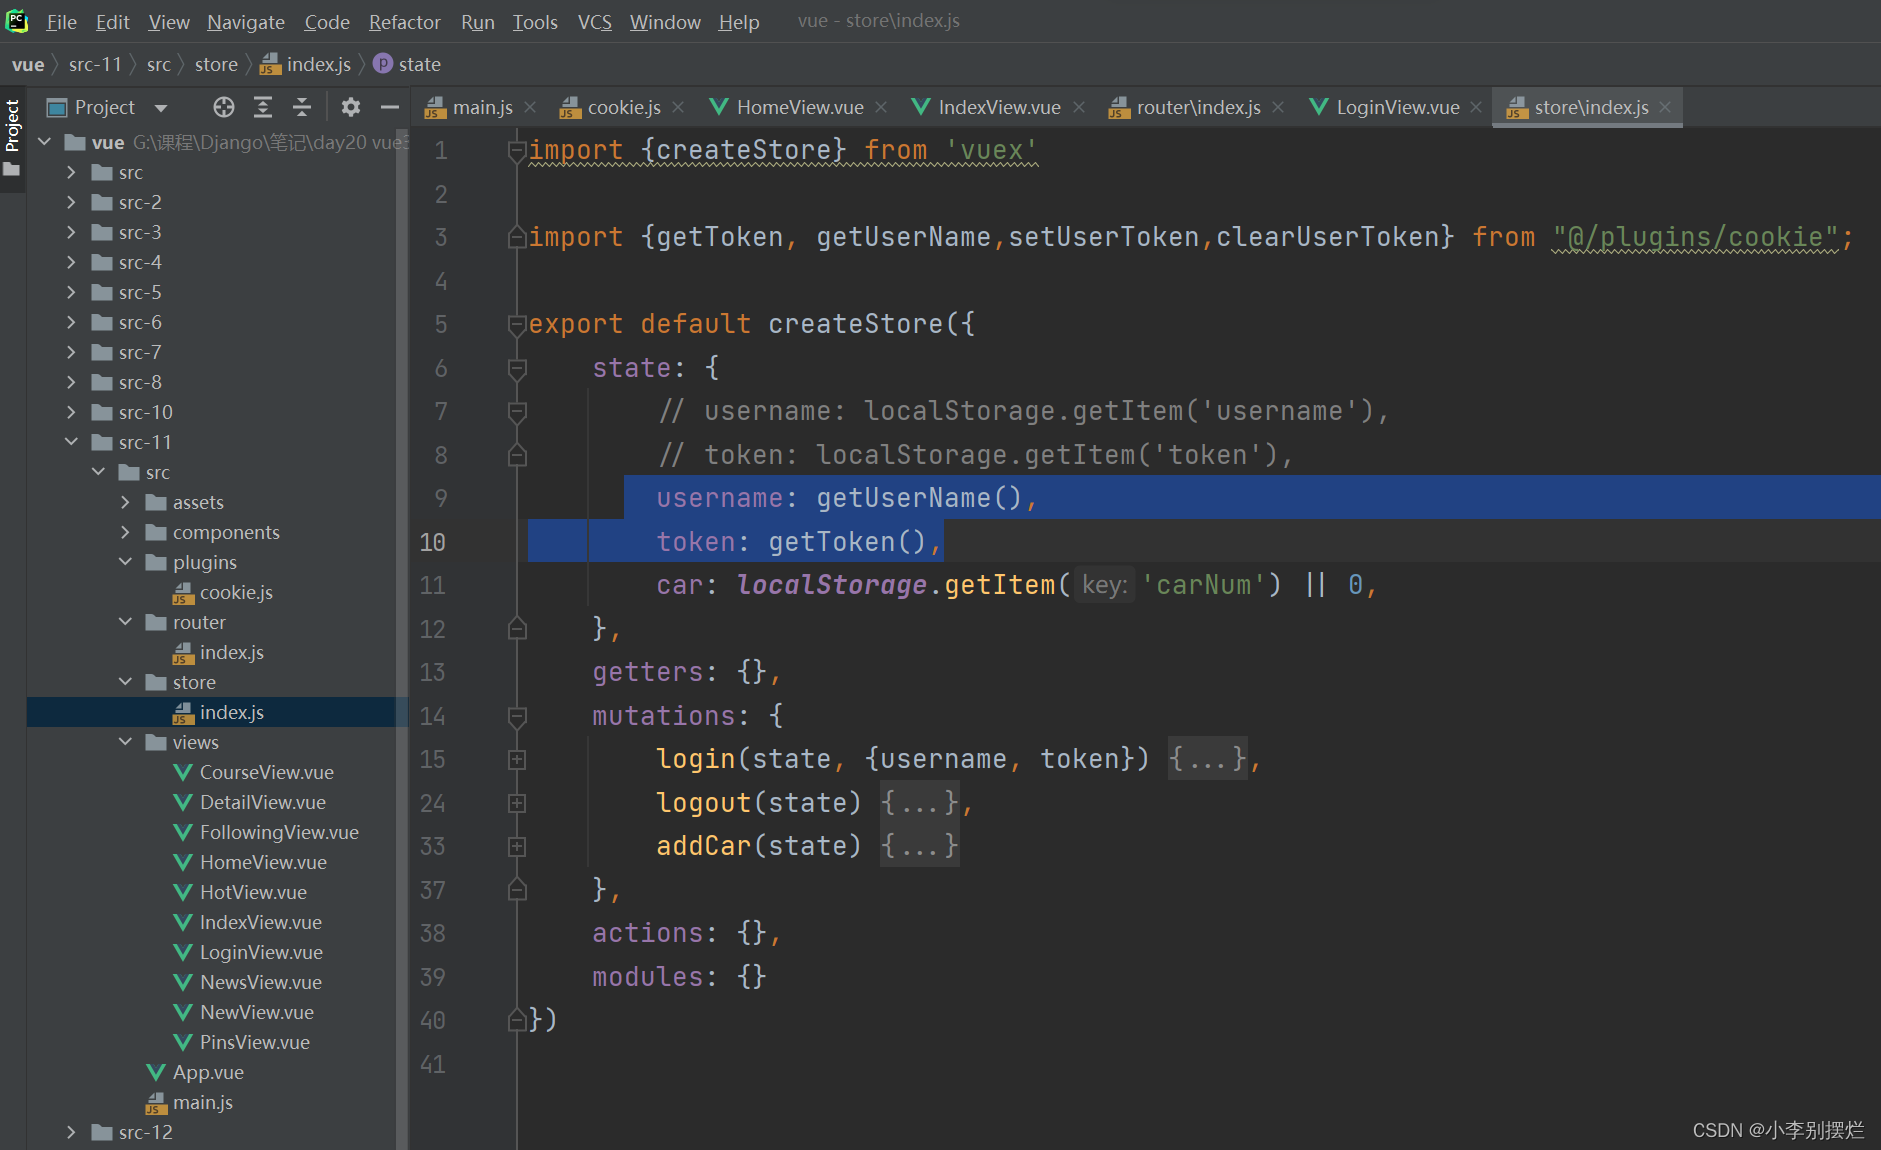Click the Expand All icon in Project panel

click(x=263, y=107)
